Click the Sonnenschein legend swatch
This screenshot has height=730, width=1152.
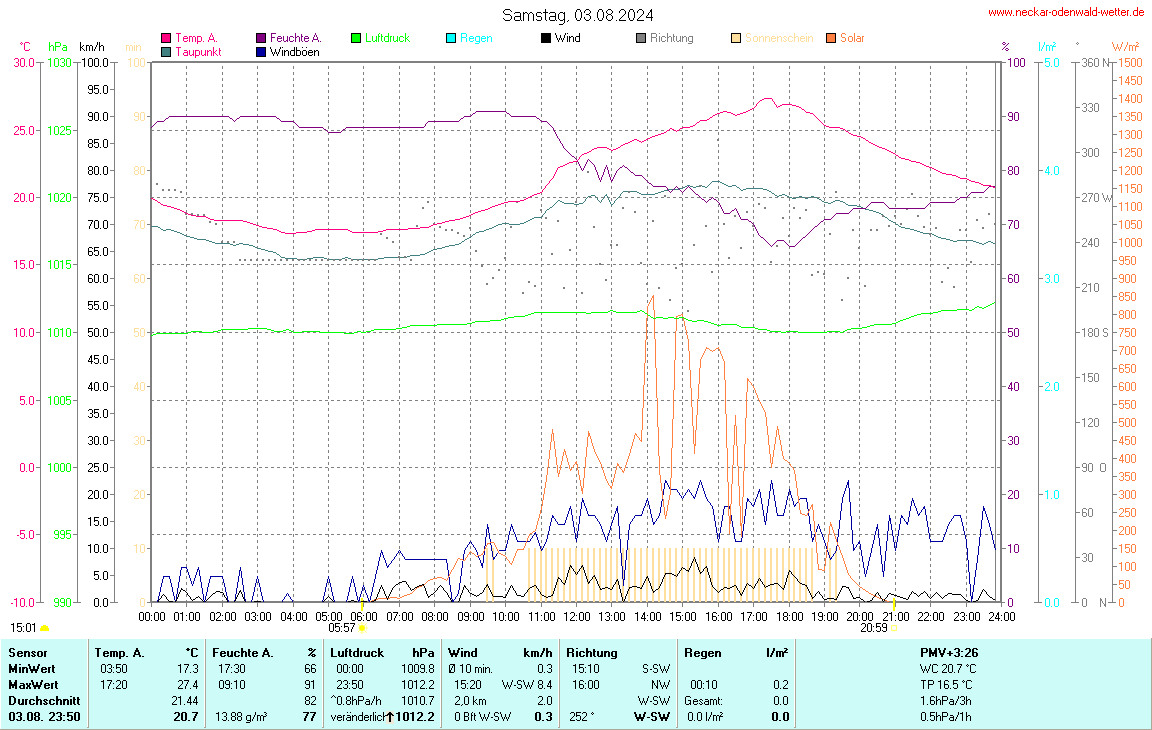click(736, 38)
